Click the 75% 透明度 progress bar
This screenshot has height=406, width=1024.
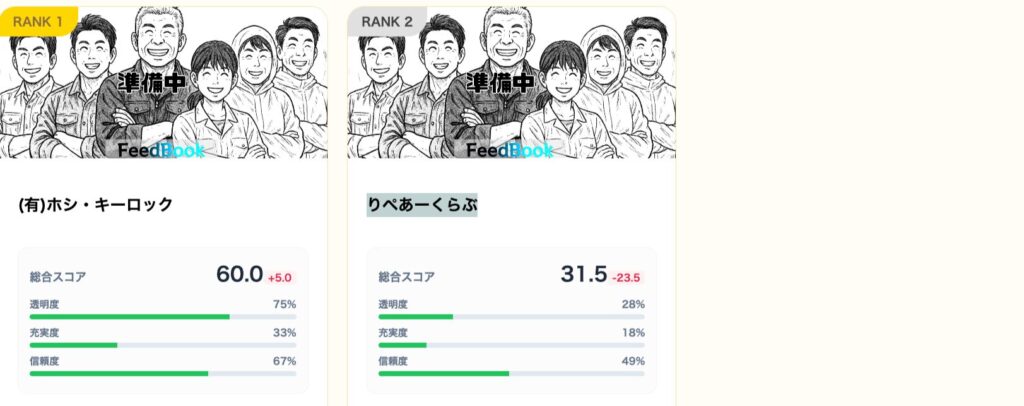click(x=163, y=316)
